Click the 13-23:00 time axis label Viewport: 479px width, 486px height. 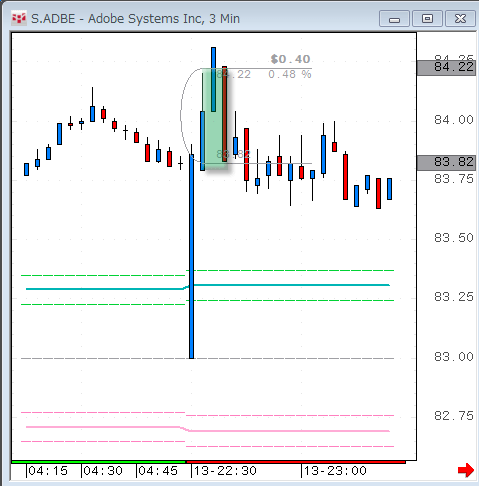pyautogui.click(x=335, y=471)
